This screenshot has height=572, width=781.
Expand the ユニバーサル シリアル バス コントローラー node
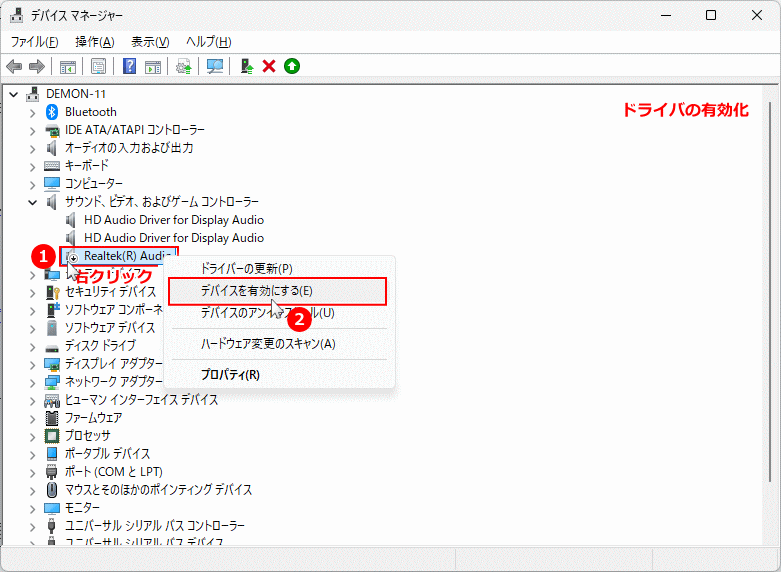coord(32,527)
